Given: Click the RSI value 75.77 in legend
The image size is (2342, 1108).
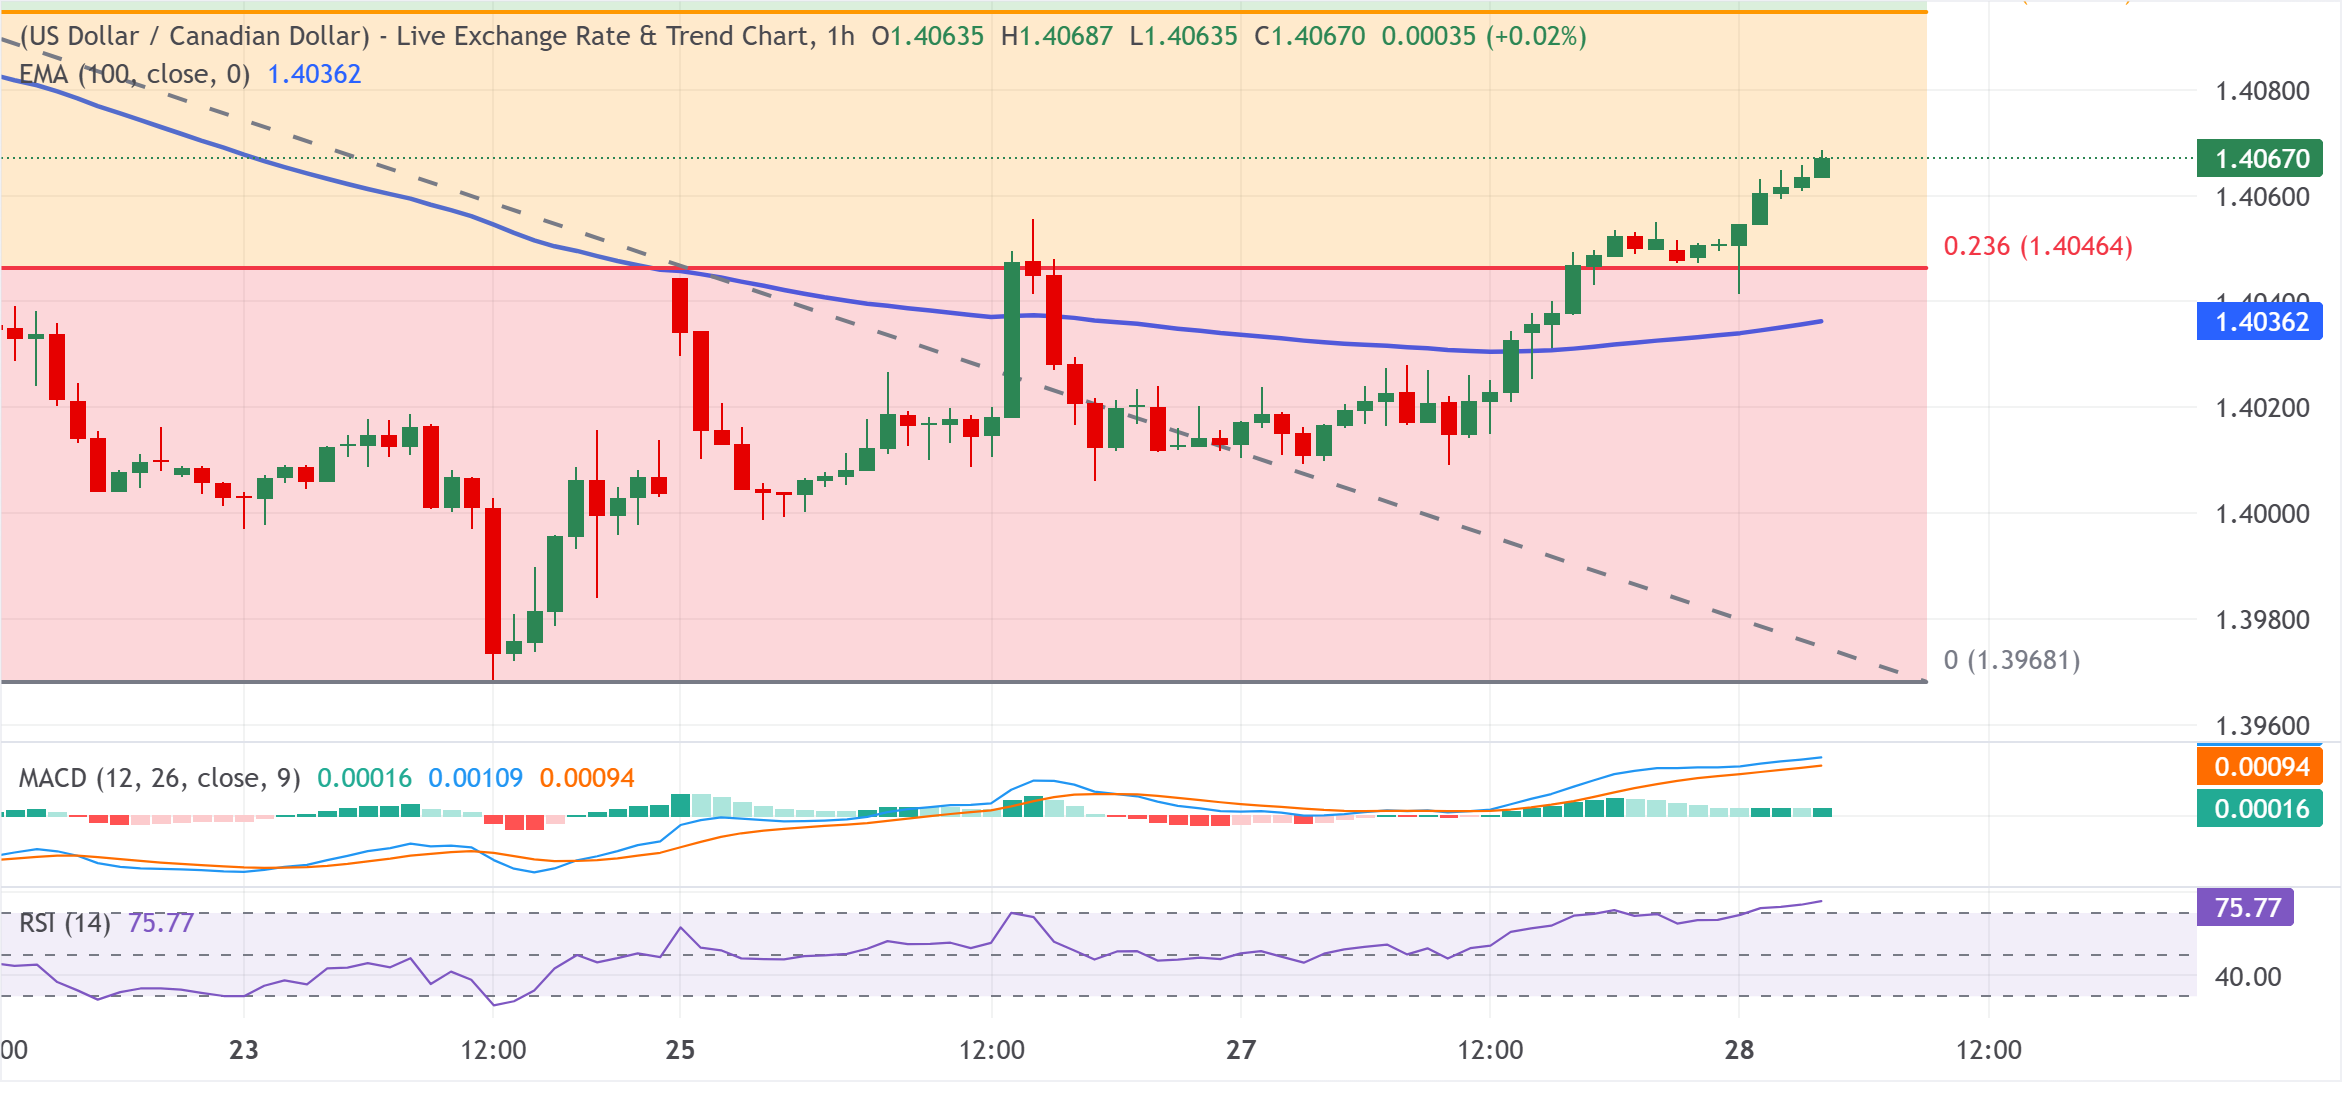Looking at the screenshot, I should (x=160, y=922).
